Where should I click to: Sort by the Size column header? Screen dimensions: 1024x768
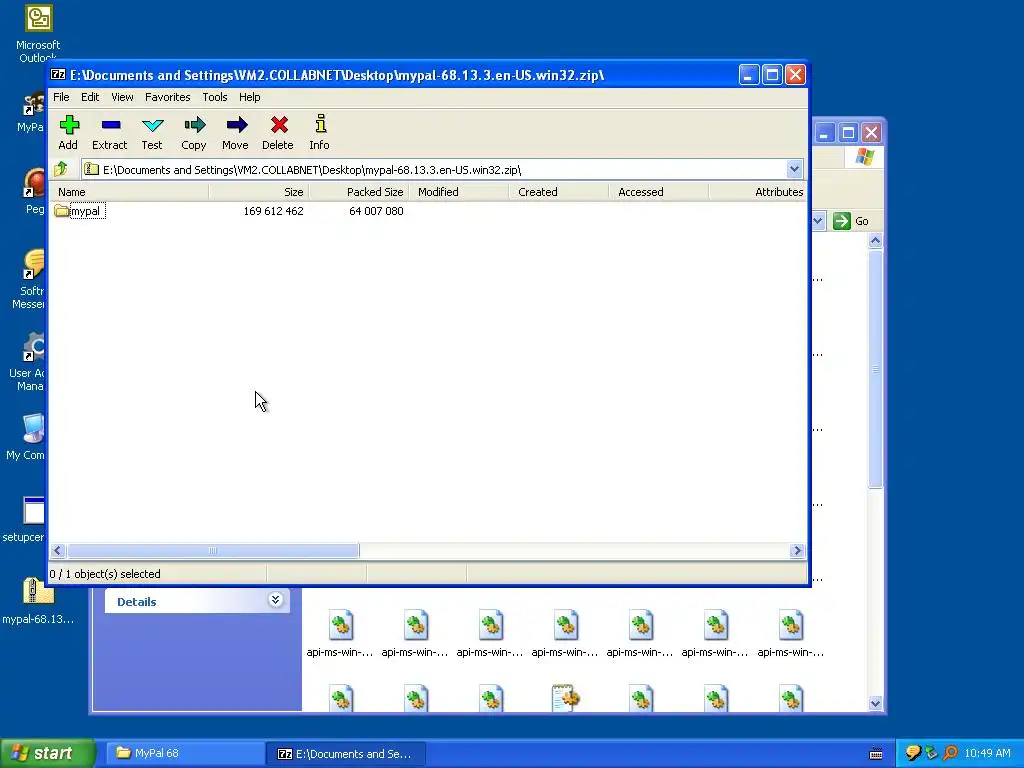coord(259,192)
